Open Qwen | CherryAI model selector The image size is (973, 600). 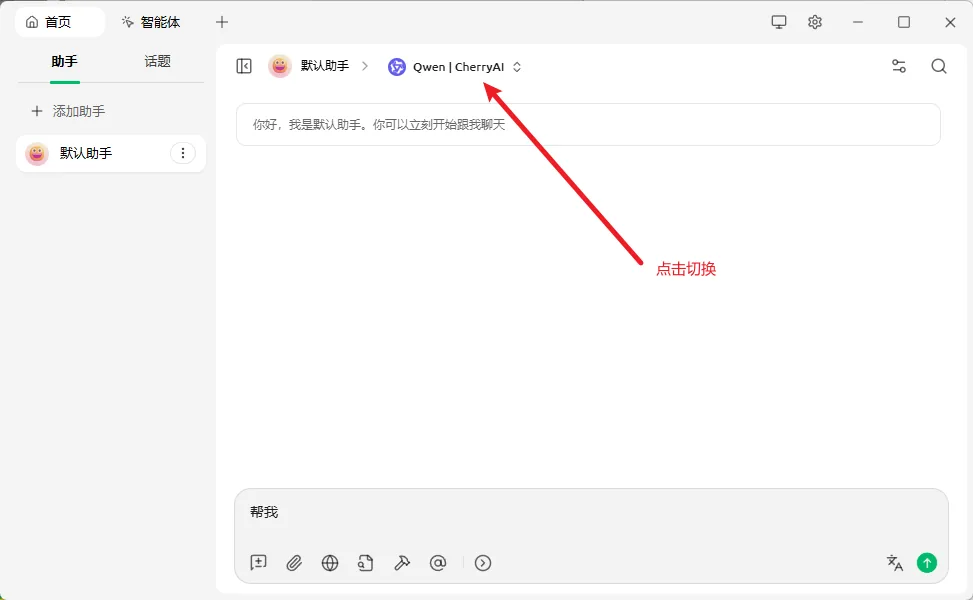(x=455, y=66)
